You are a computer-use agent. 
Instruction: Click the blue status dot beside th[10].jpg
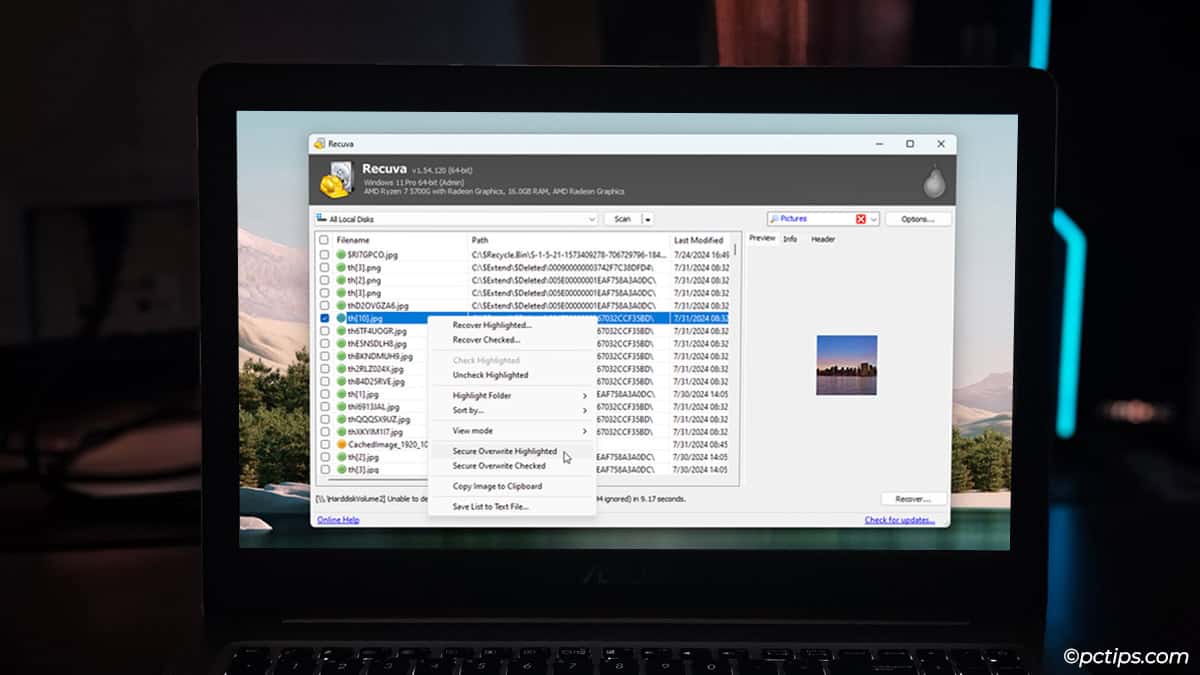pyautogui.click(x=340, y=319)
